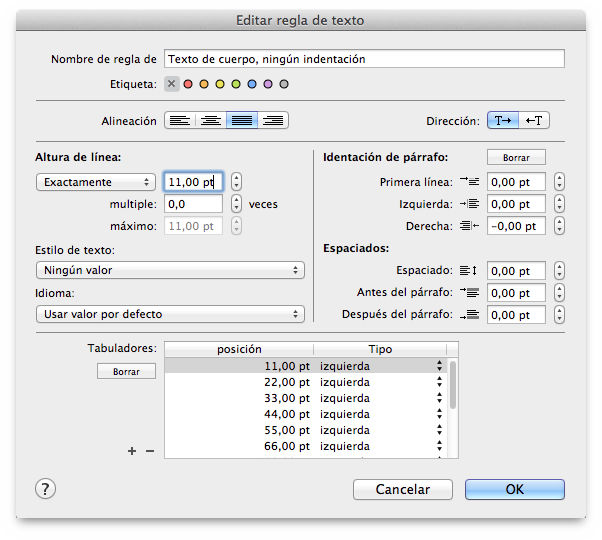The width and height of the screenshot is (602, 540).
Task: Focus the rule name text field
Action: [x=364, y=59]
